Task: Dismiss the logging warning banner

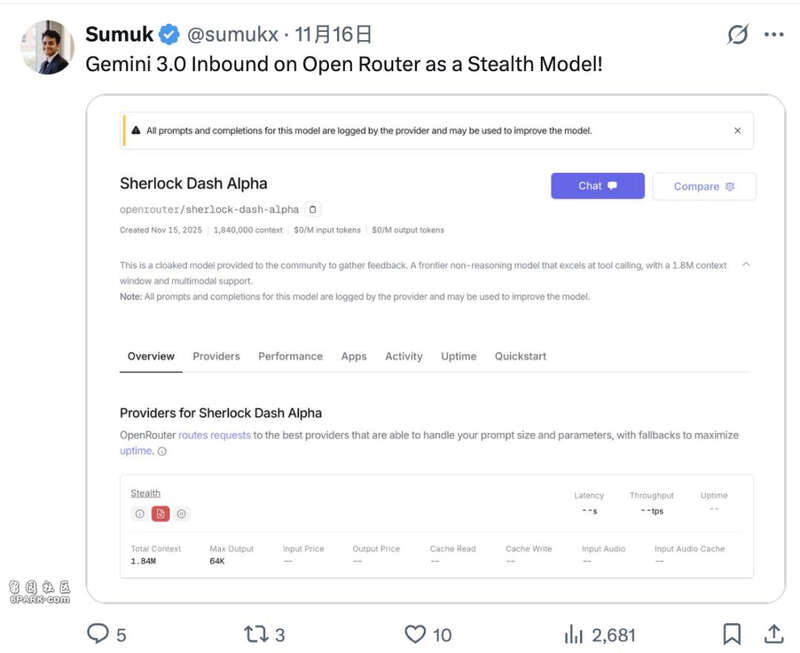Action: 738,131
